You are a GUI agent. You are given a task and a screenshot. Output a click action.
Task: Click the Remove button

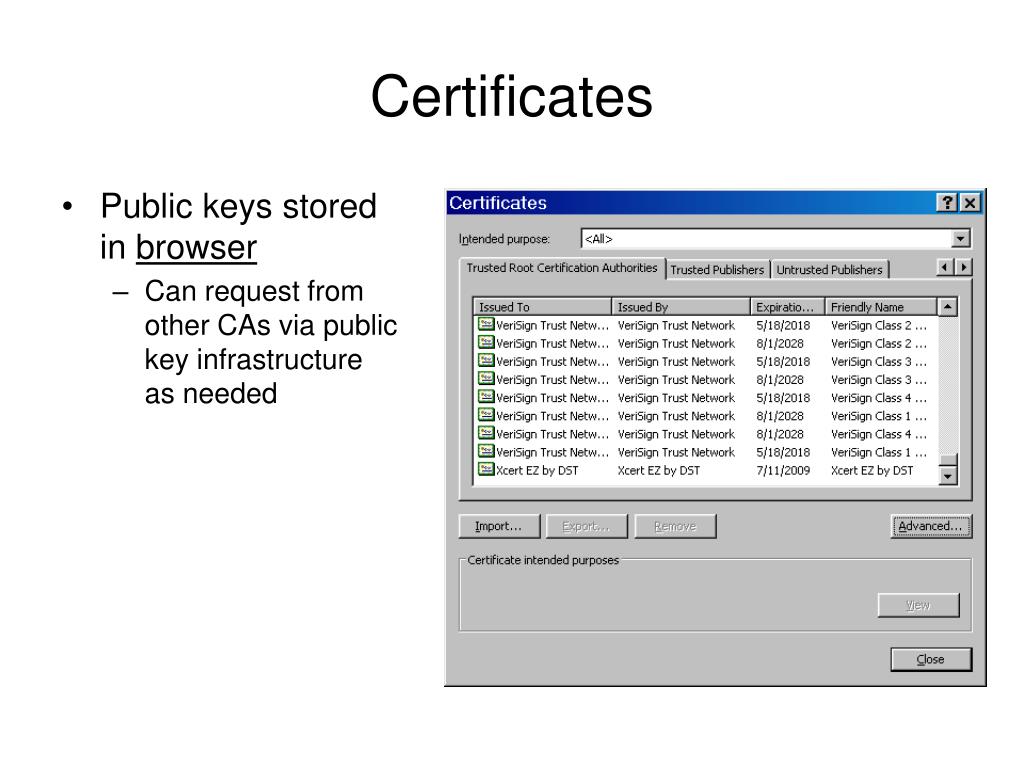[675, 526]
